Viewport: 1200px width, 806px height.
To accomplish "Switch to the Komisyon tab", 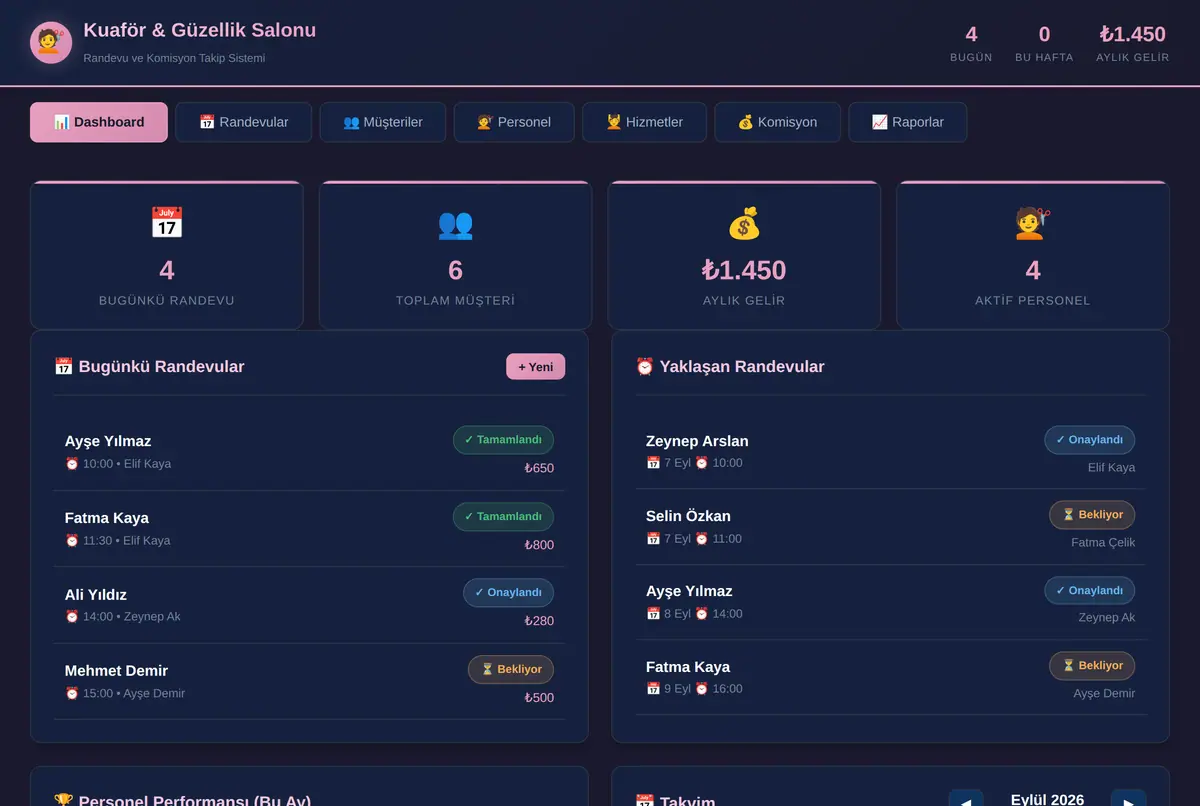I will pos(777,122).
